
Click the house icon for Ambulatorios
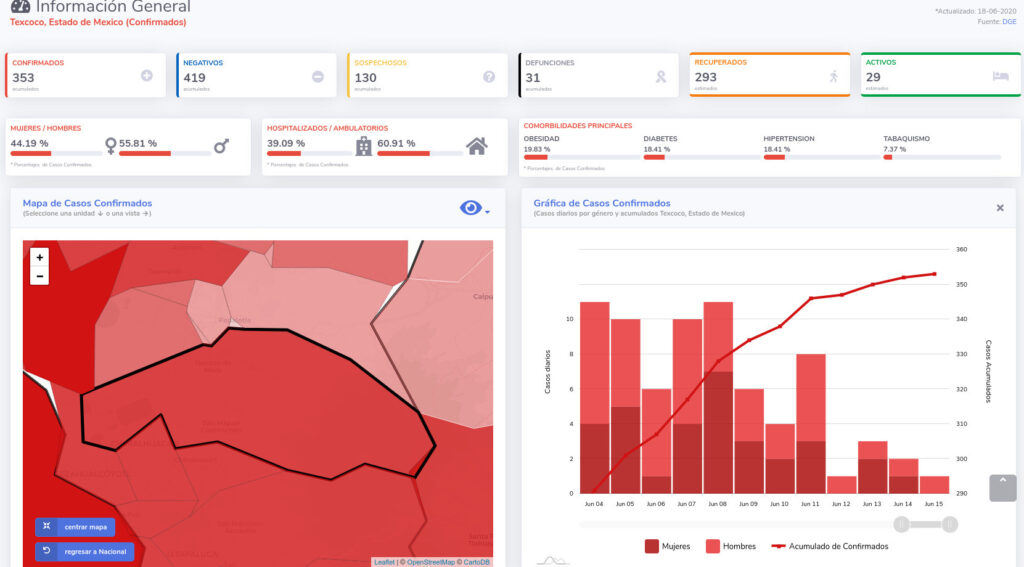[477, 146]
